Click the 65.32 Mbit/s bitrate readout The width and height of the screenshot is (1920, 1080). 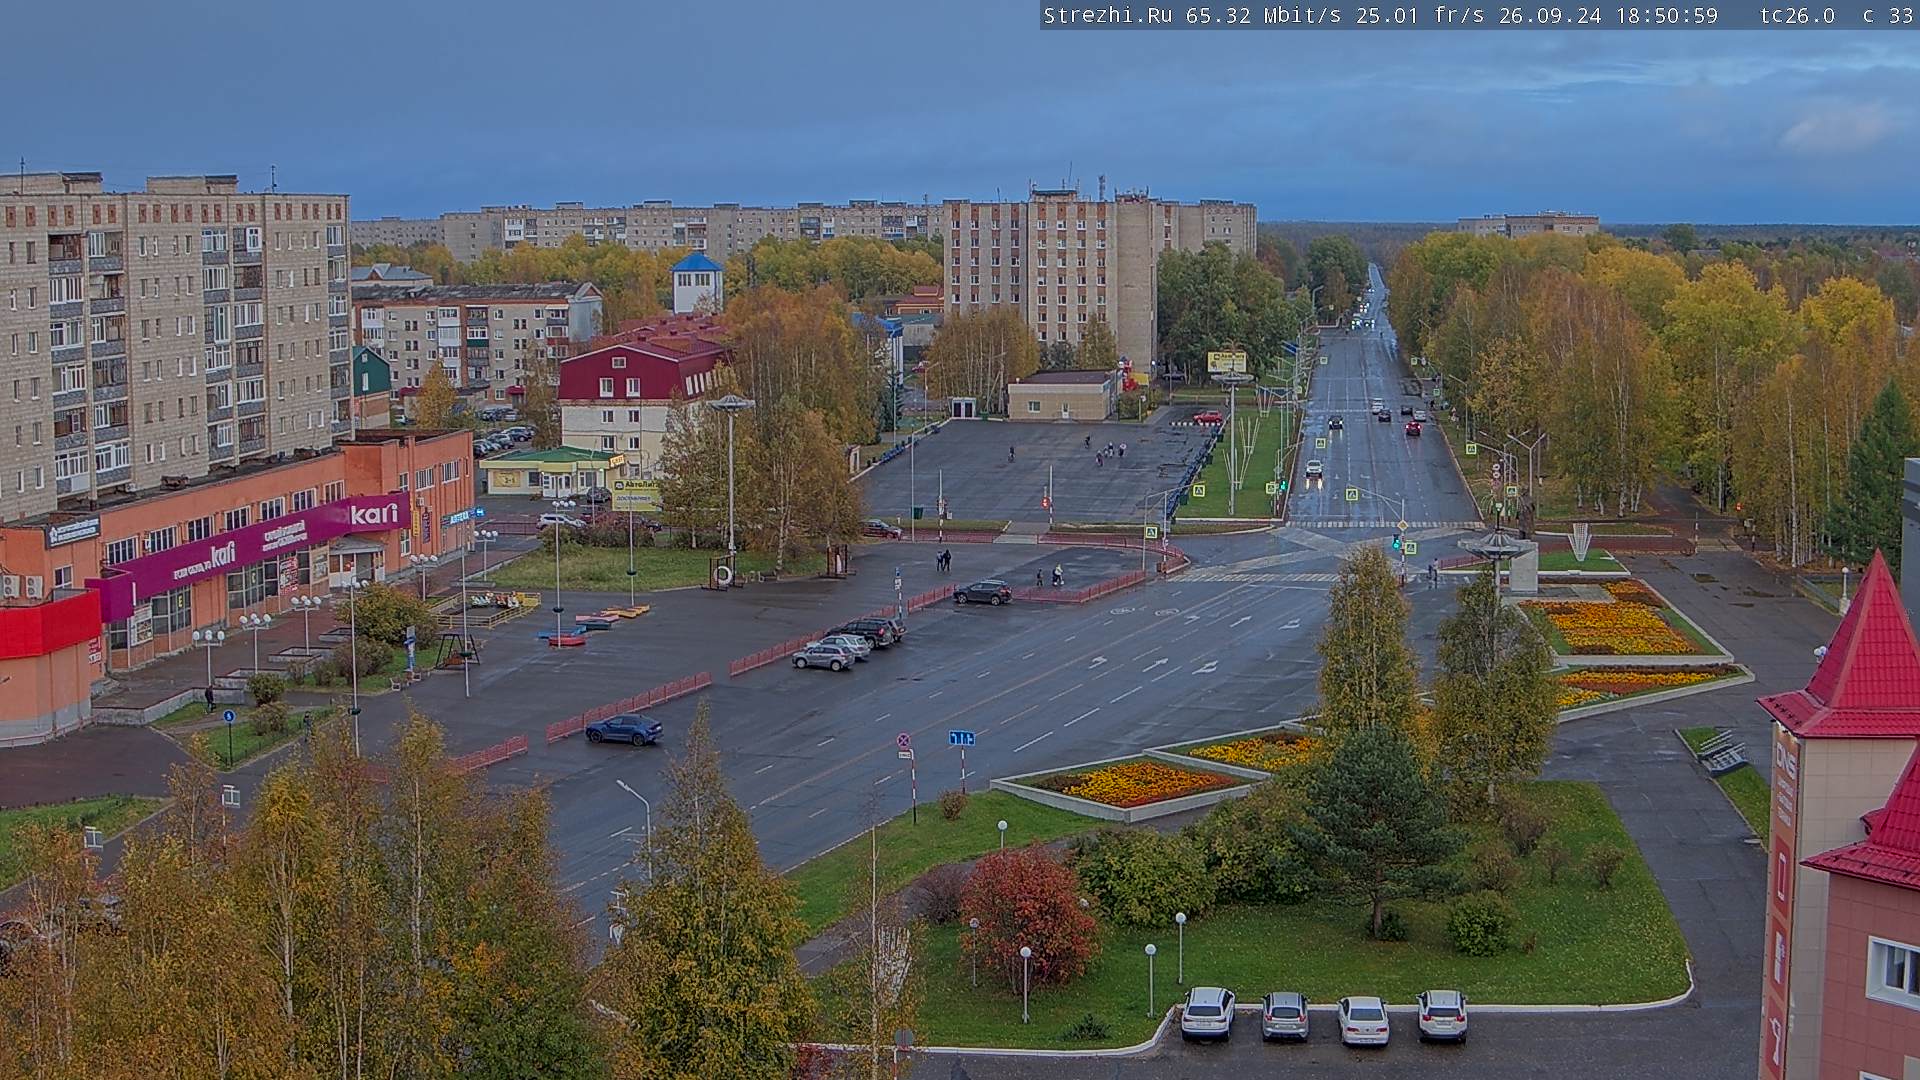[1263, 16]
